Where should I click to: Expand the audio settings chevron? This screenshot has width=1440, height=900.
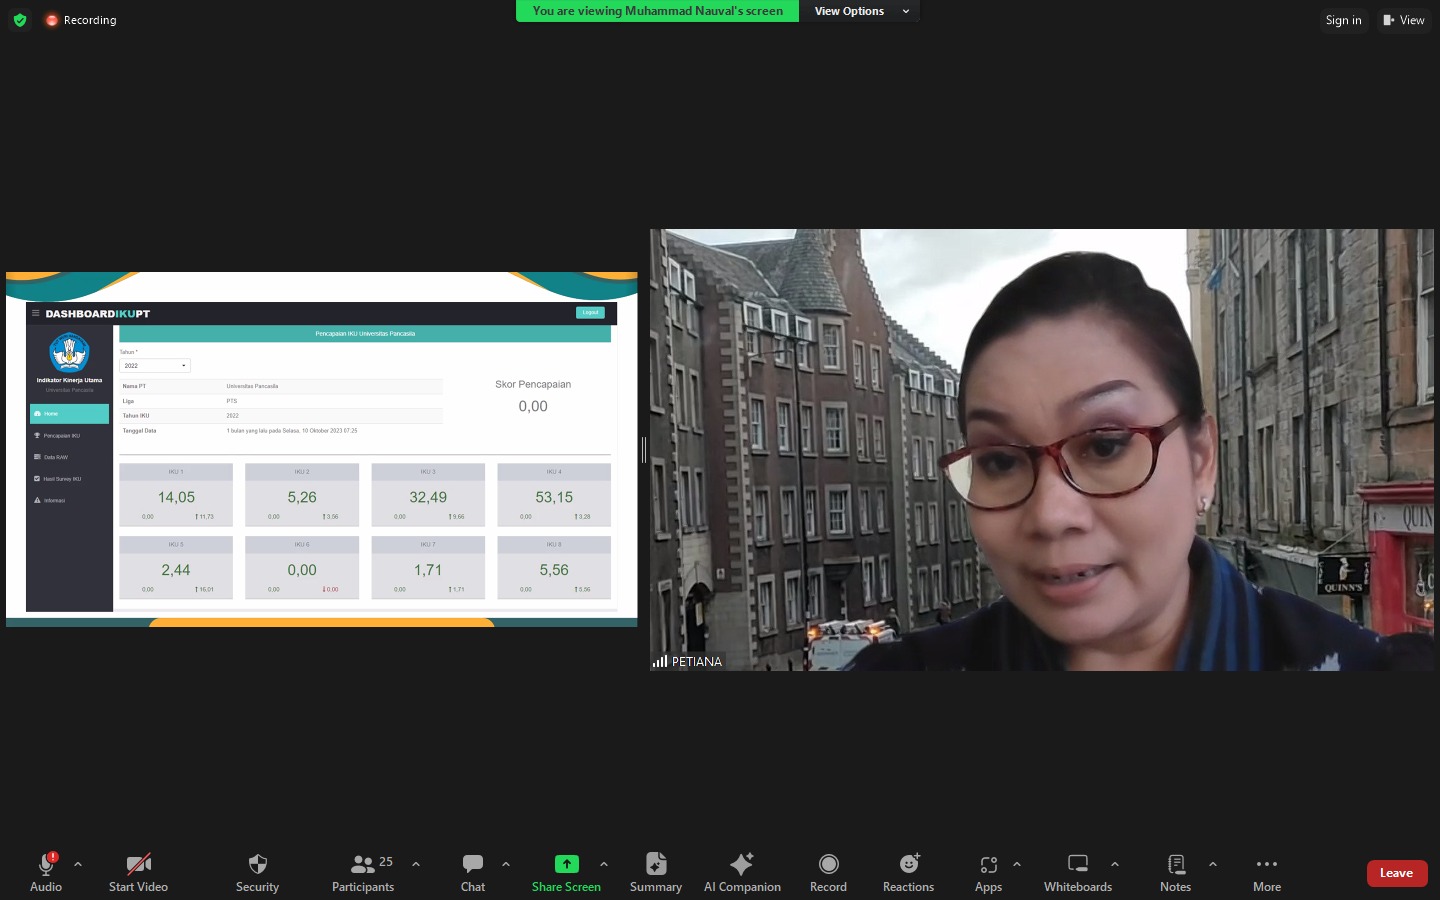click(78, 864)
